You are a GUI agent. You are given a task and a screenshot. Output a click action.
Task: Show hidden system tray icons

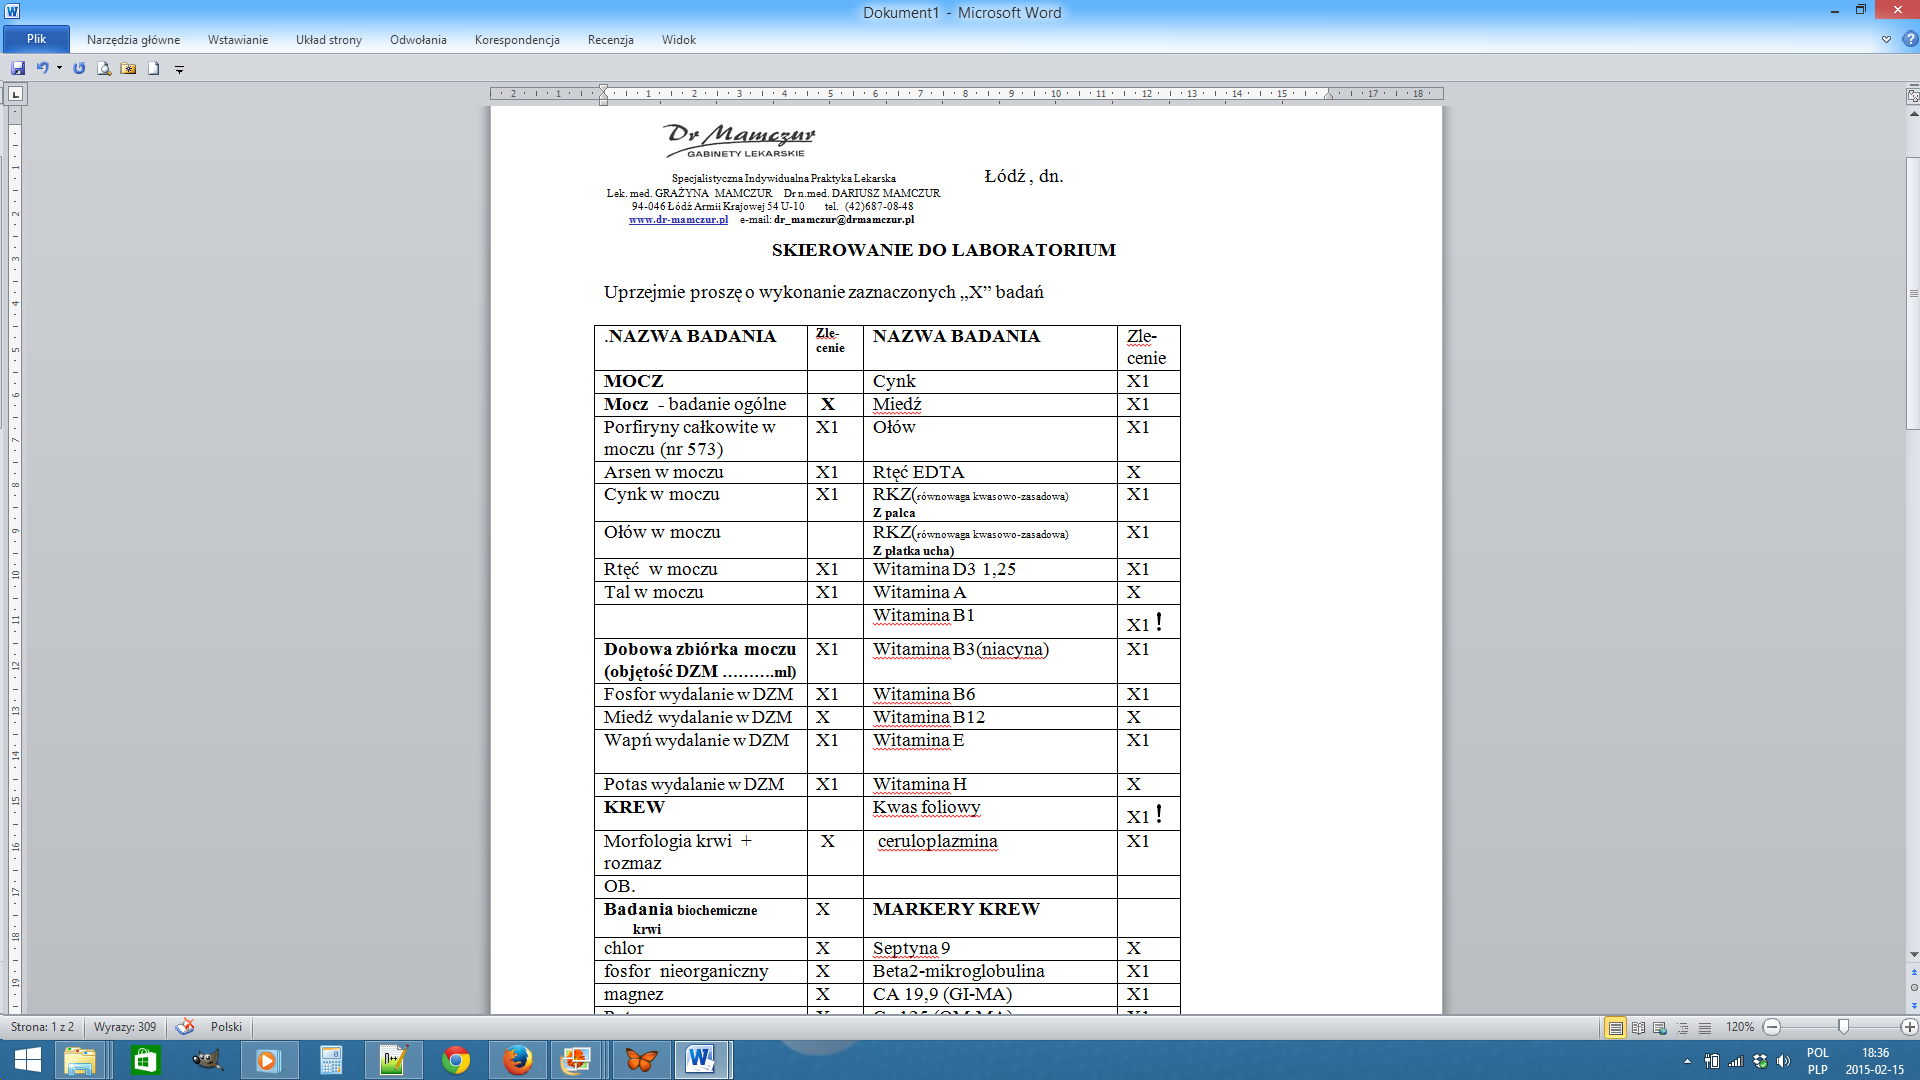coord(1687,1061)
